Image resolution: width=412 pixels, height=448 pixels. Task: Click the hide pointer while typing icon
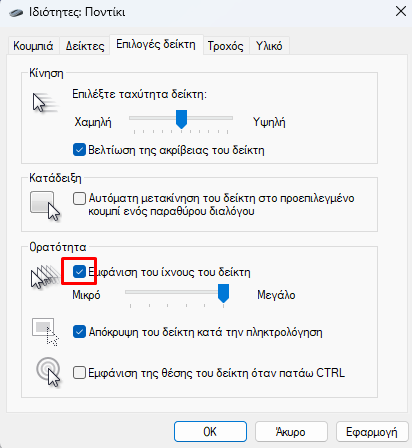[45, 332]
